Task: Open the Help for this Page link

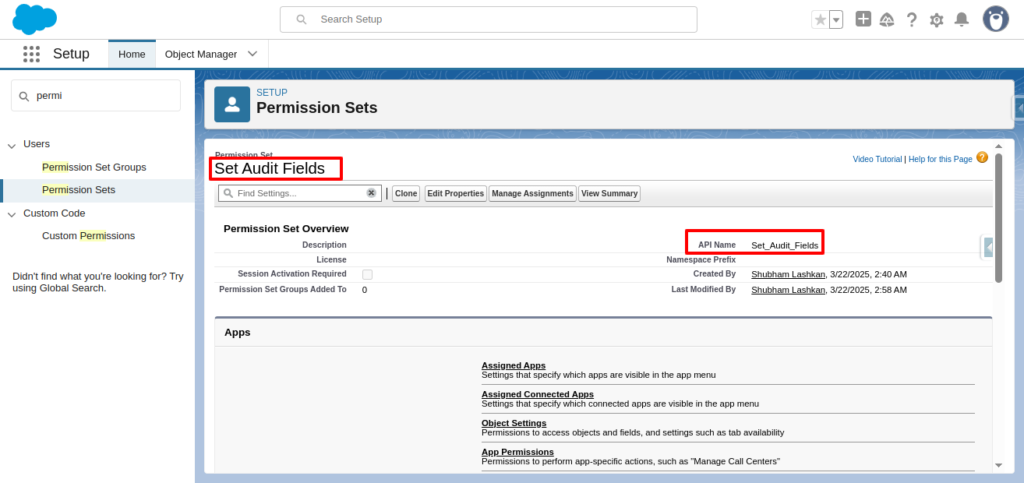Action: (940, 159)
